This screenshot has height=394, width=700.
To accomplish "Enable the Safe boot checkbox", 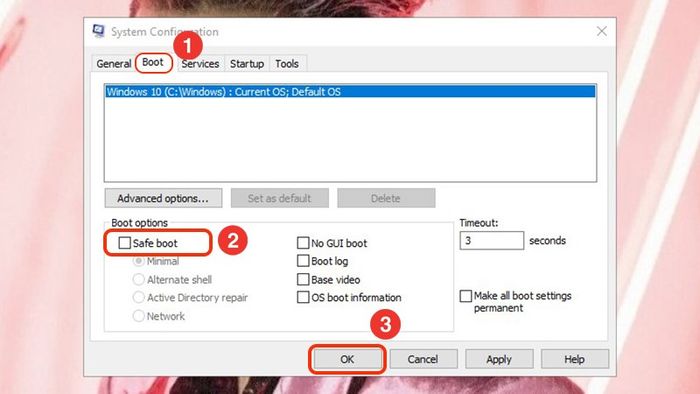I will point(125,243).
